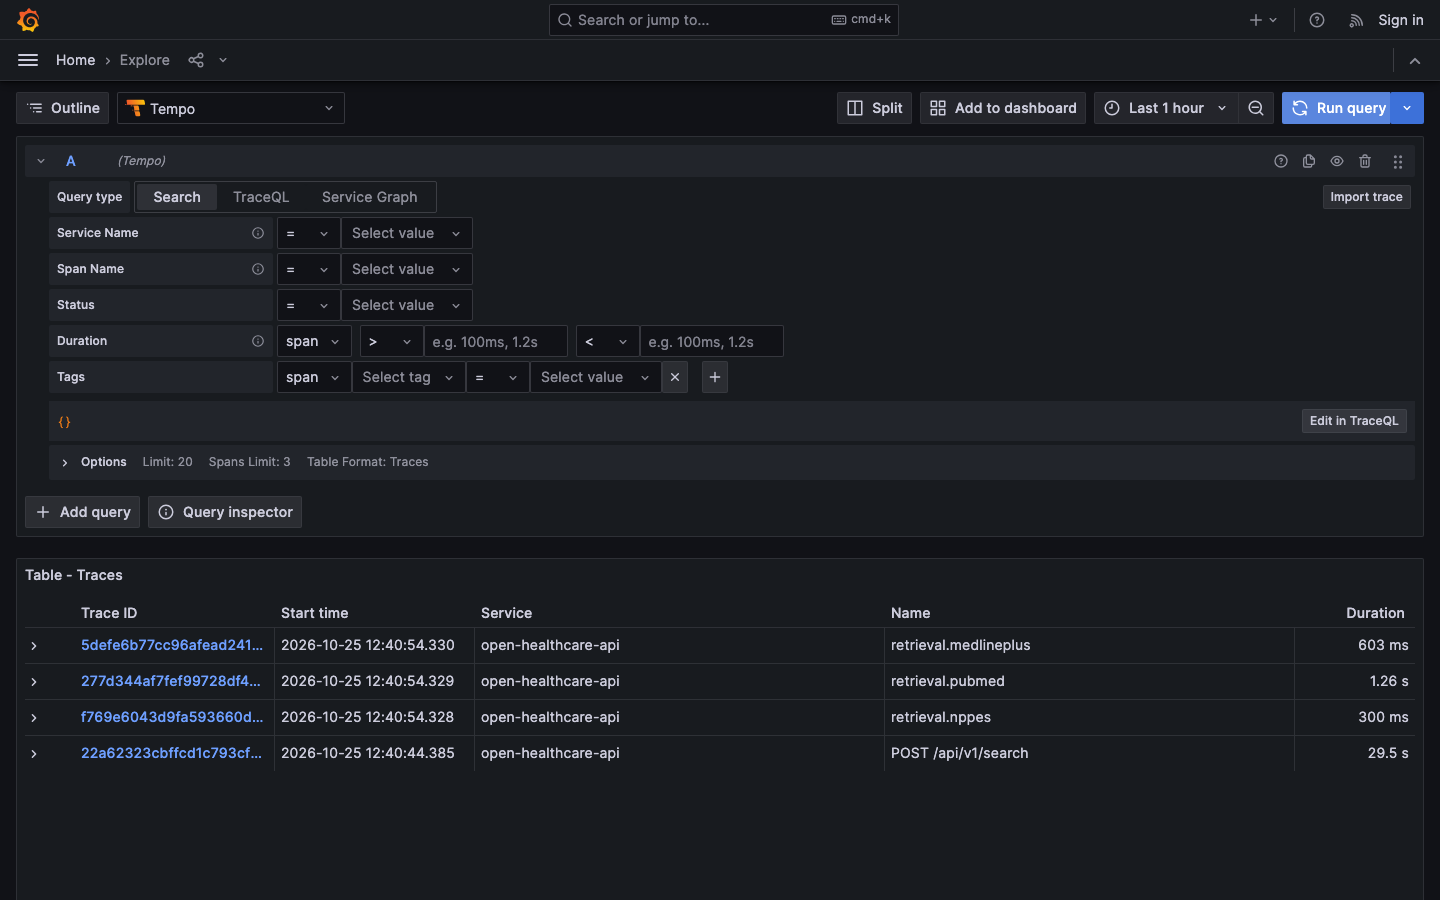Go to Home breadcrumb
The image size is (1440, 900).
pyautogui.click(x=76, y=60)
